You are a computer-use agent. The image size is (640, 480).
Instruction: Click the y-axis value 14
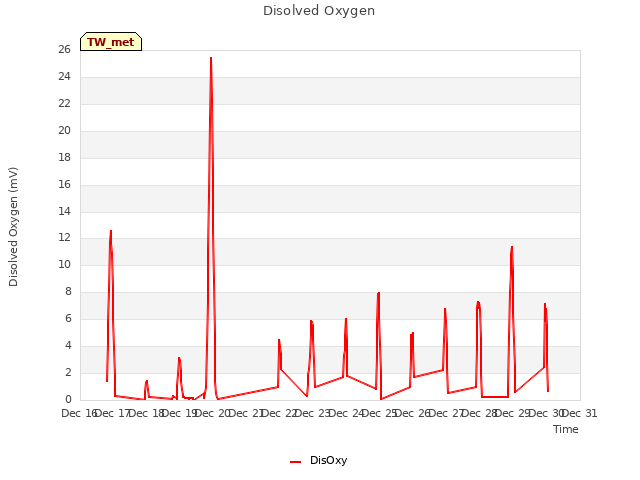[x=64, y=211]
